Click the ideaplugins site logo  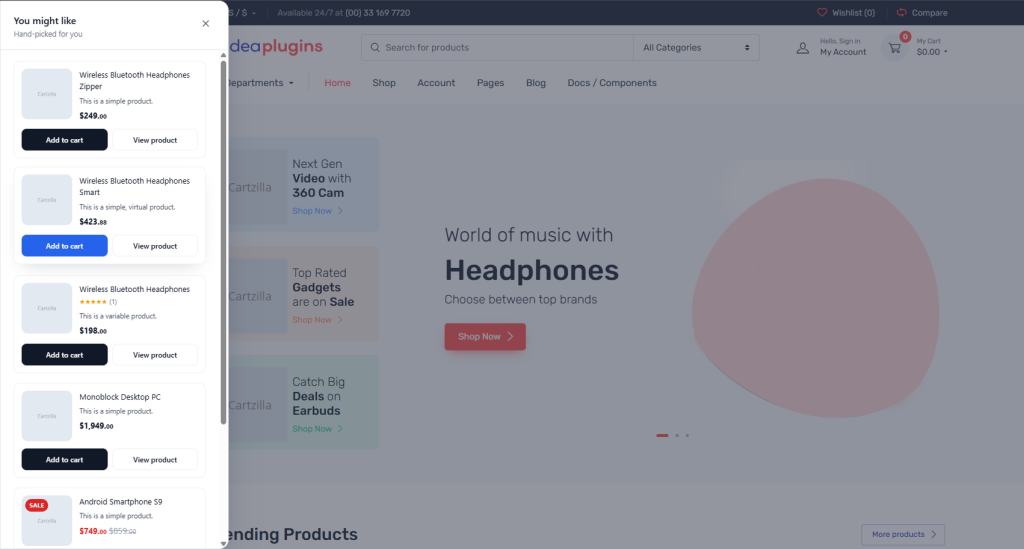pos(276,46)
